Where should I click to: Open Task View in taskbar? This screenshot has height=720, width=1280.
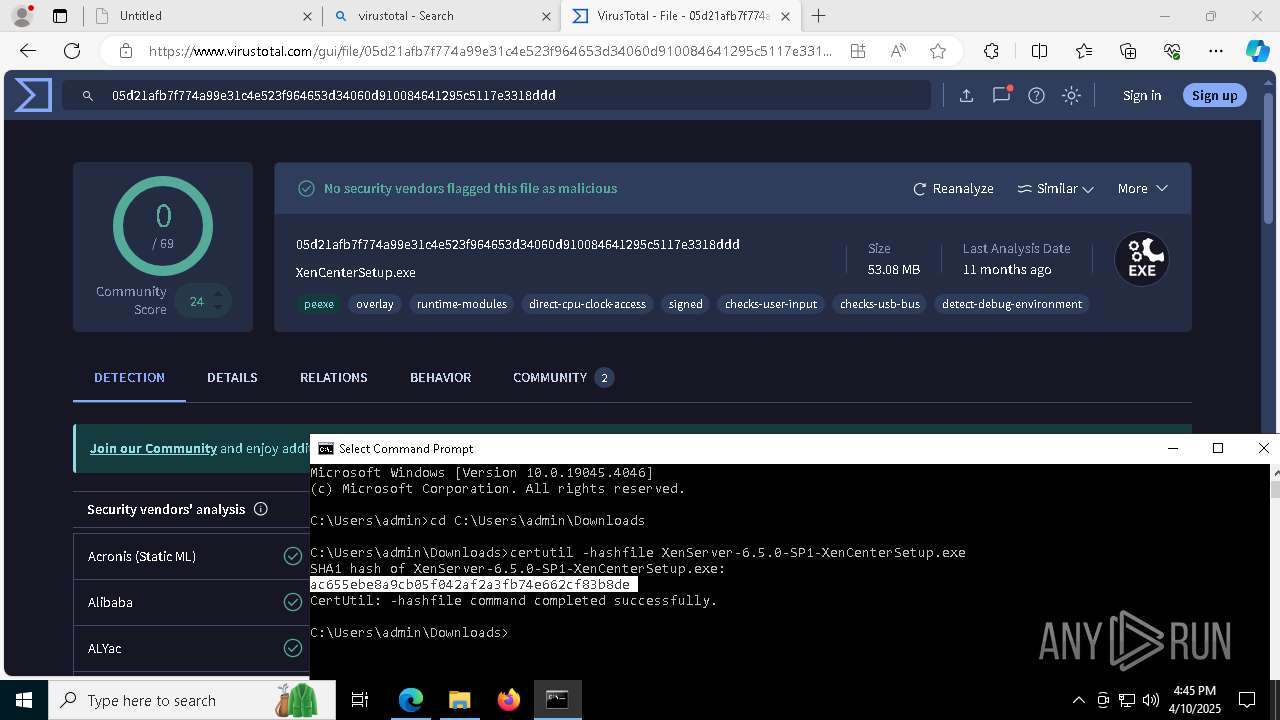(360, 700)
